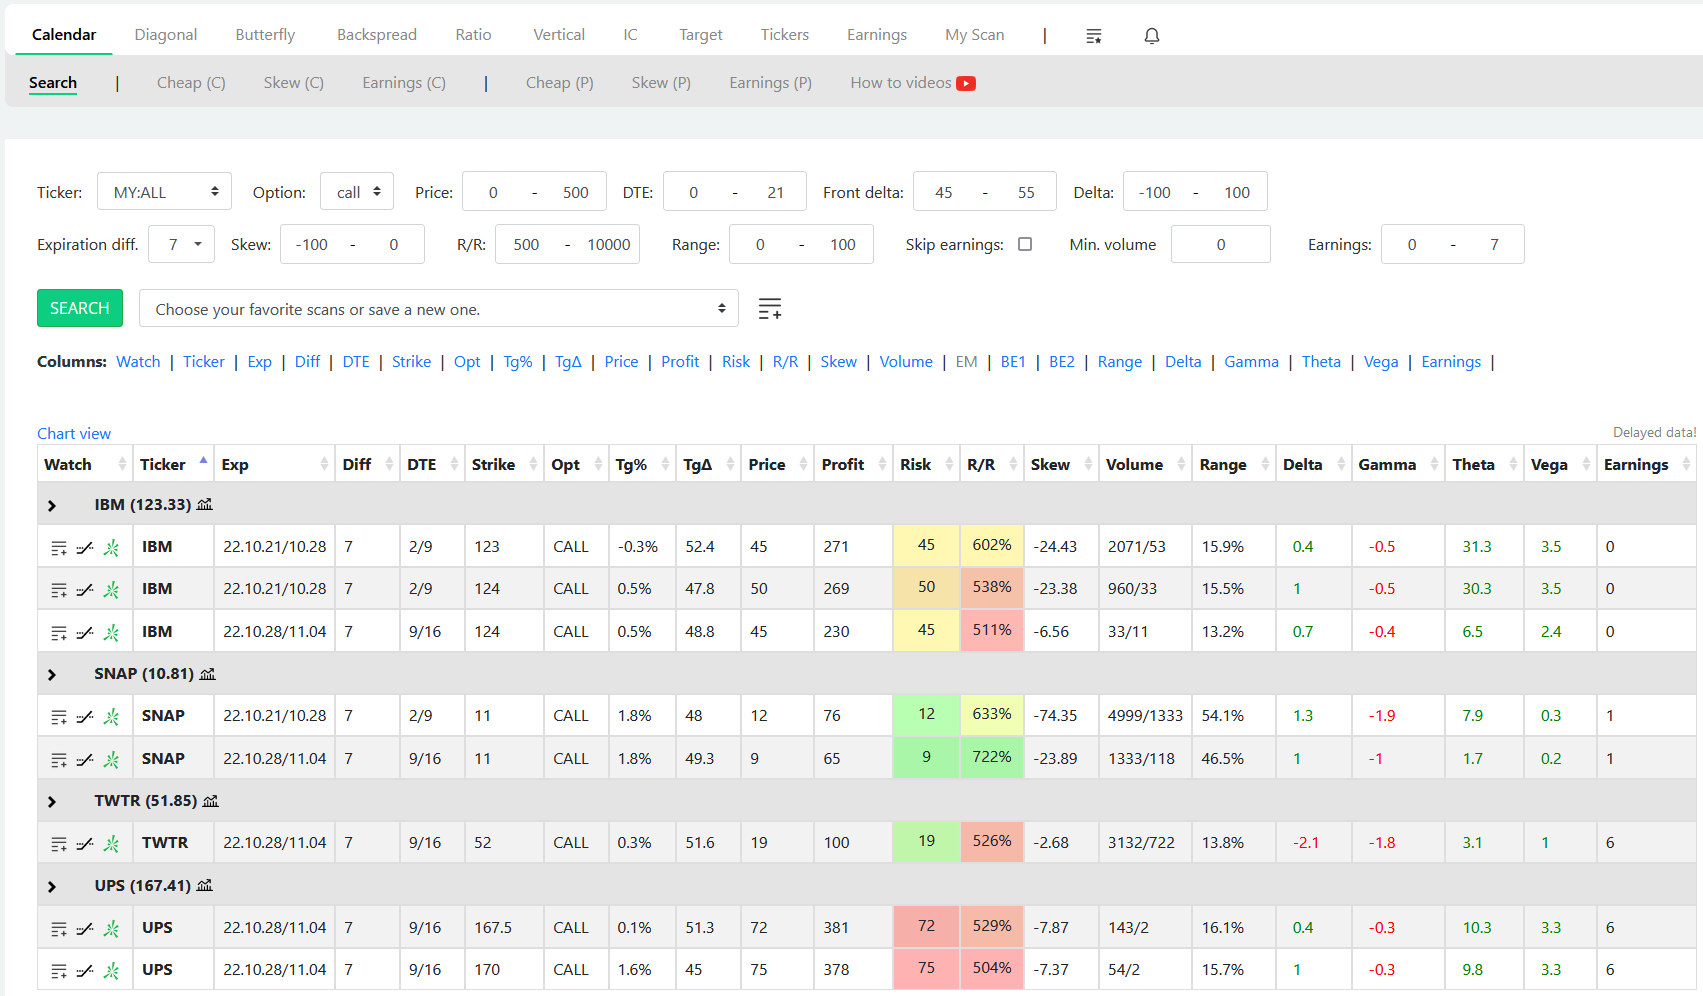Image resolution: width=1703 pixels, height=996 pixels.
Task: Toggle the Watch column link
Action: (138, 362)
